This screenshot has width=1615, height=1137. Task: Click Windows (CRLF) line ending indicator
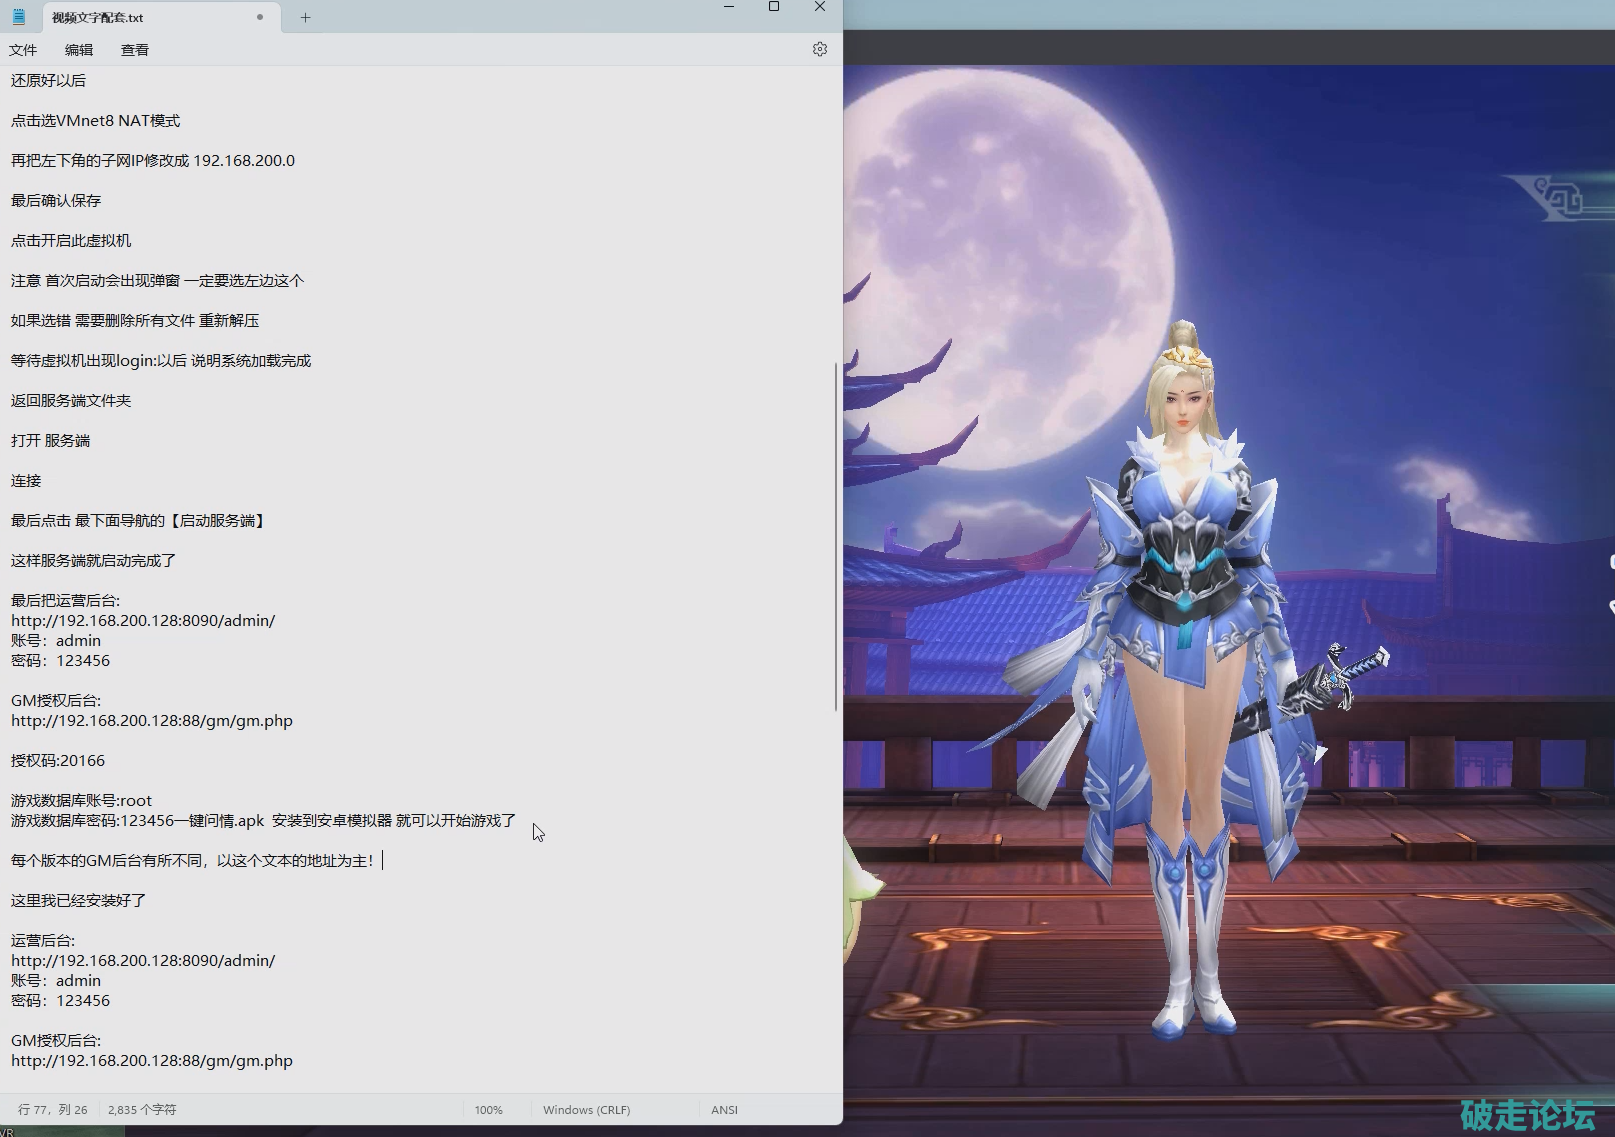pyautogui.click(x=586, y=1110)
